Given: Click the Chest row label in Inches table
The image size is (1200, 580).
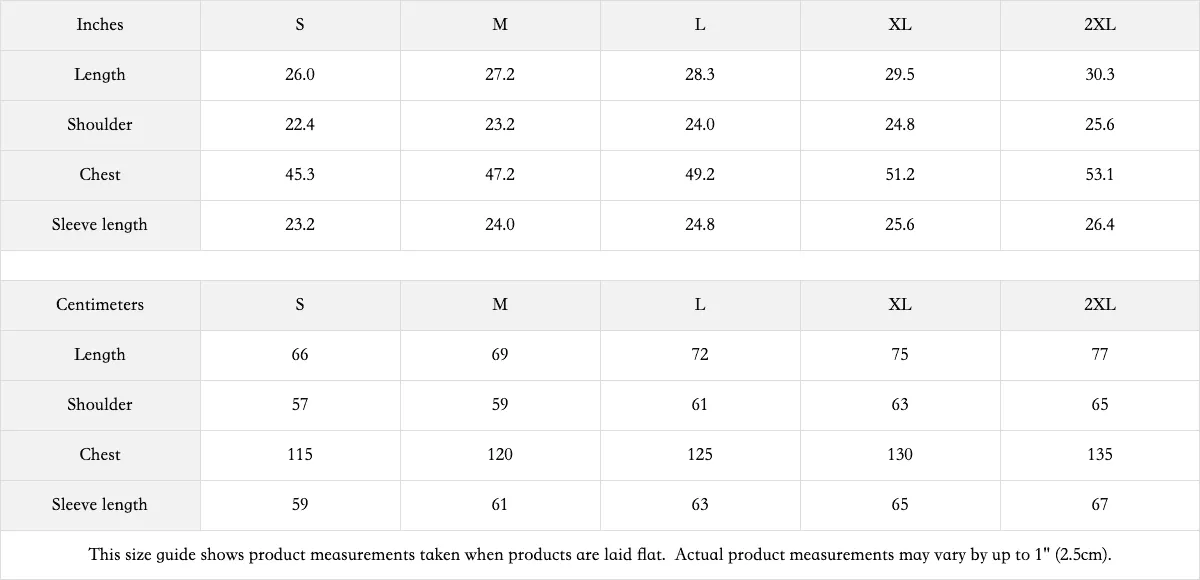Looking at the screenshot, I should pos(100,175).
